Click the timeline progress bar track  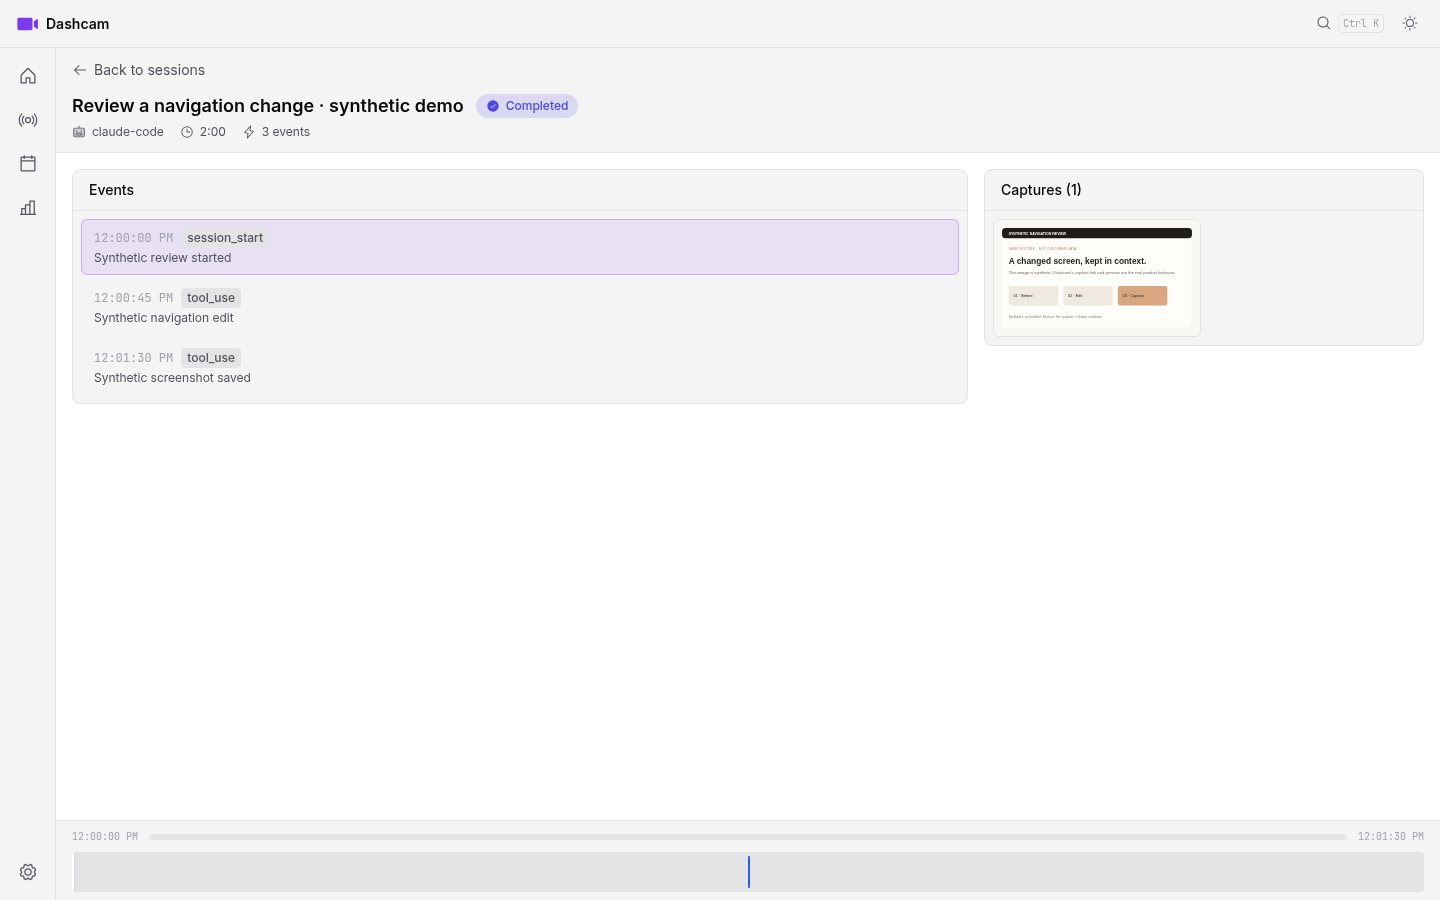coord(748,836)
